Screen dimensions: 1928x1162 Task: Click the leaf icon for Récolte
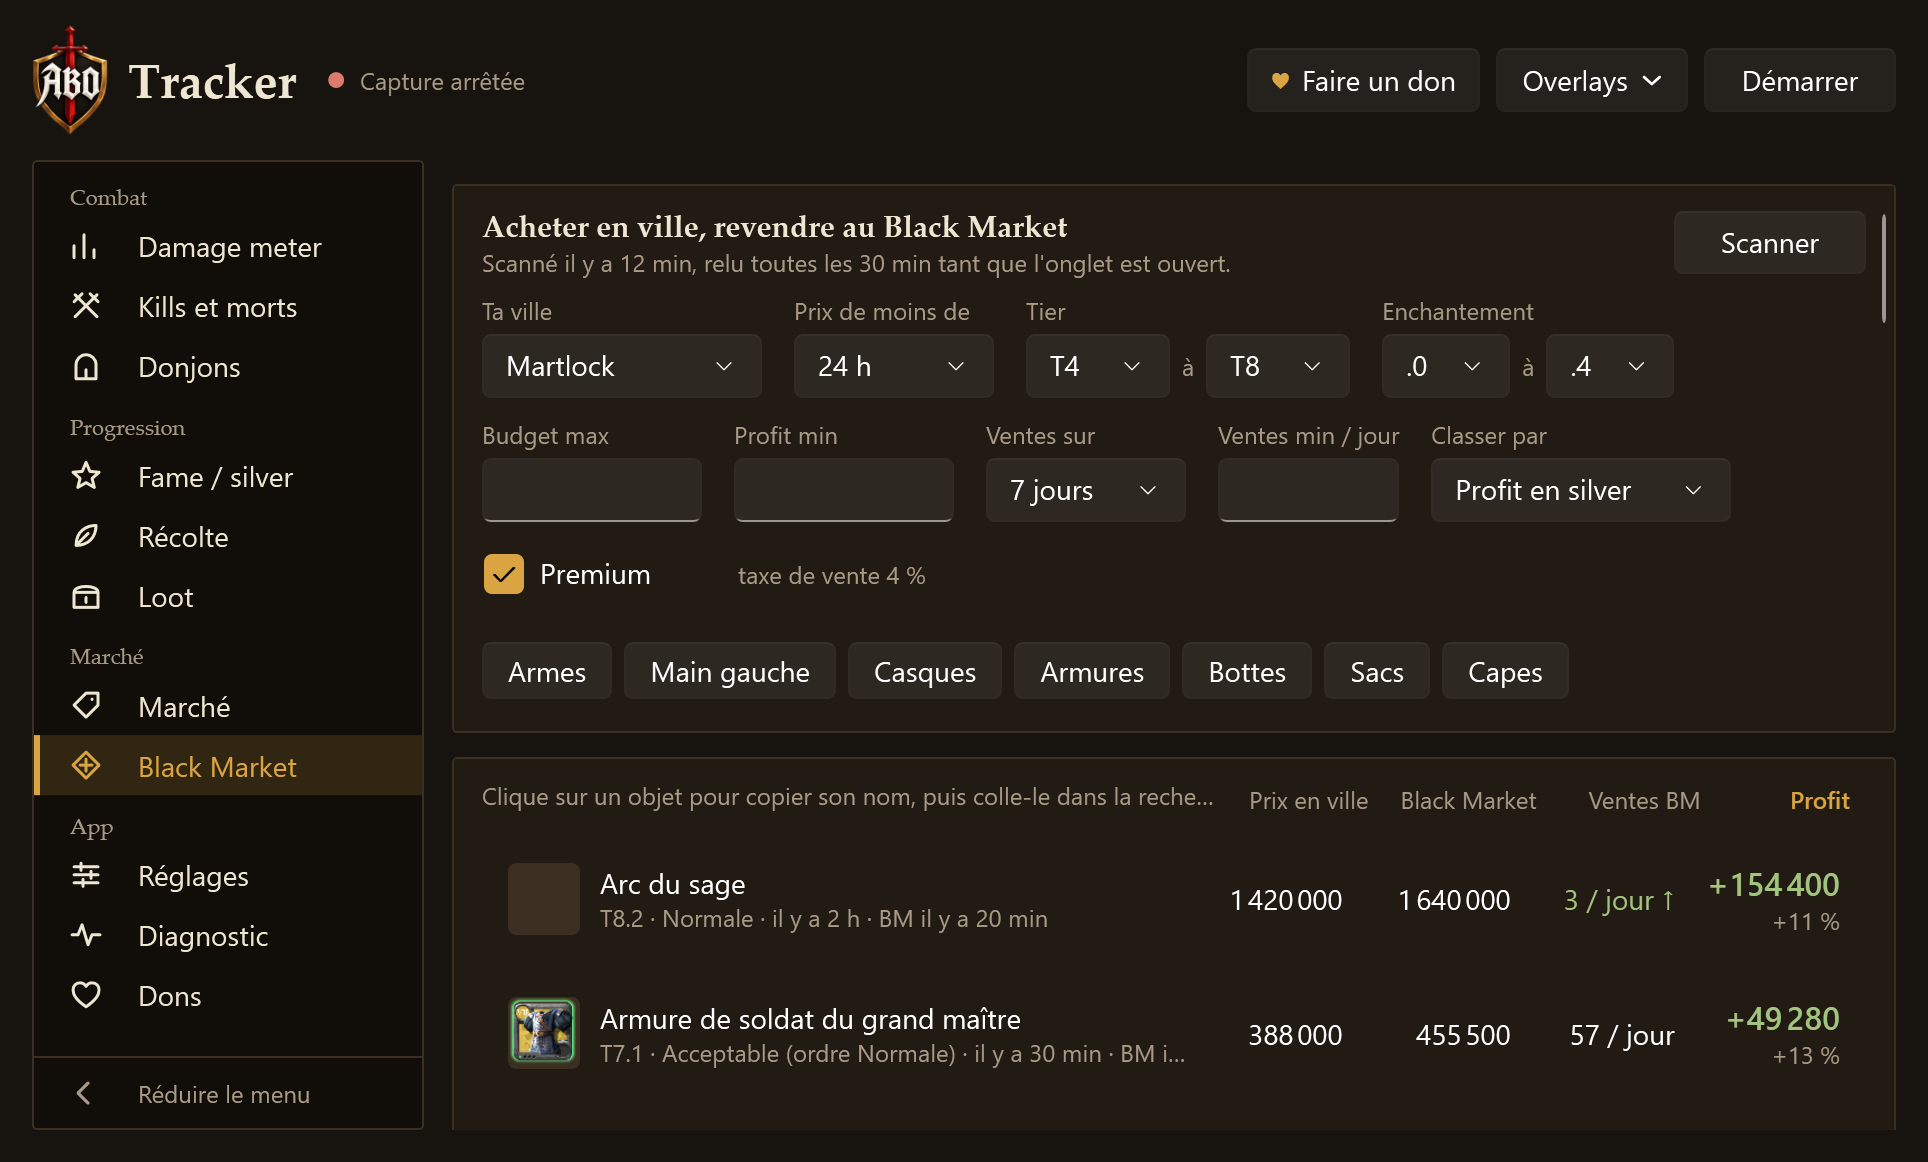pos(85,537)
